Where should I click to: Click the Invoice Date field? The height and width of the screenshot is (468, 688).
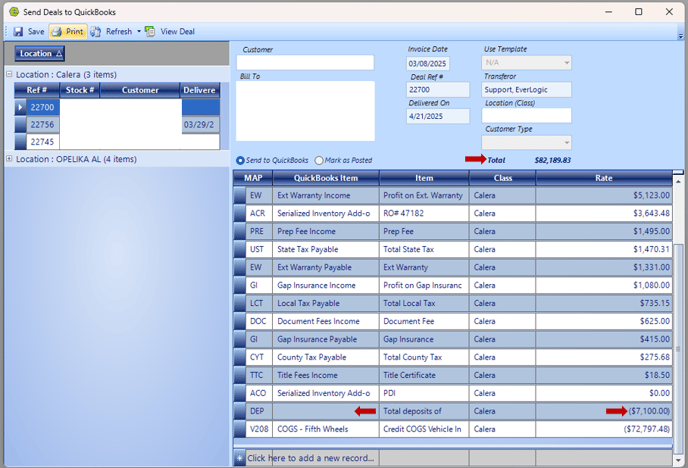point(427,64)
